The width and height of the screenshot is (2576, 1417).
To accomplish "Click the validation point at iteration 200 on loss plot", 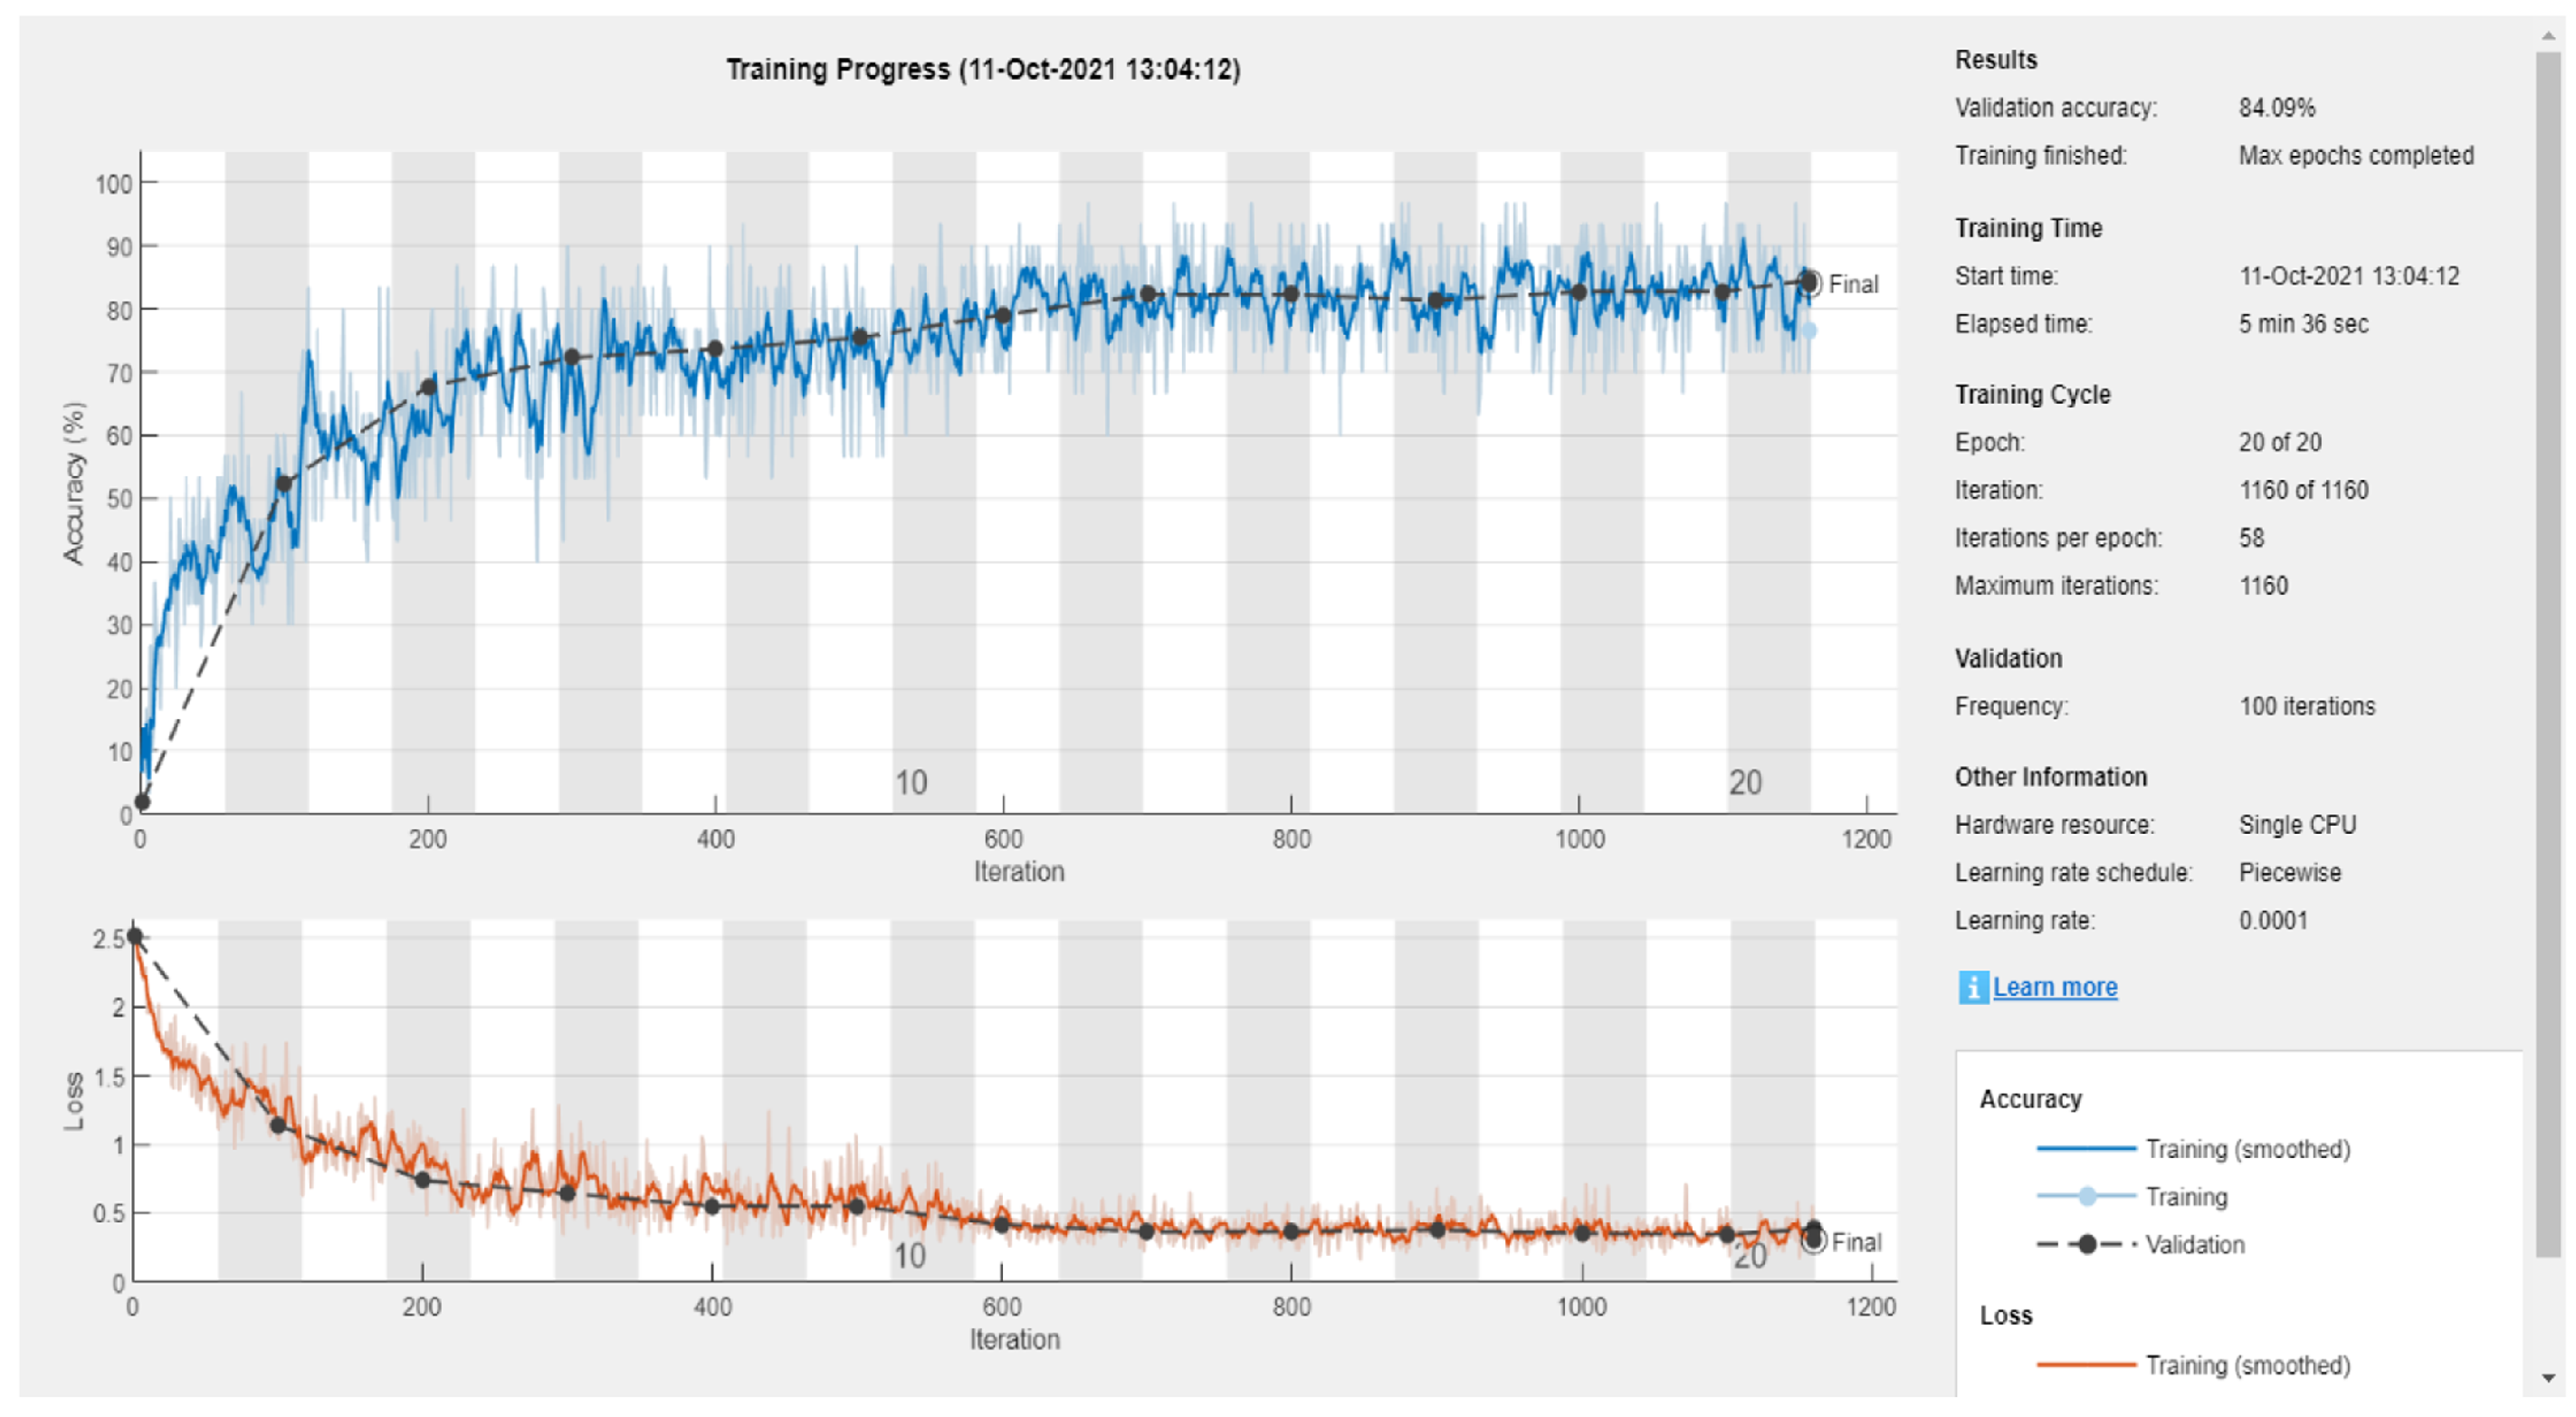I will pyautogui.click(x=422, y=1180).
